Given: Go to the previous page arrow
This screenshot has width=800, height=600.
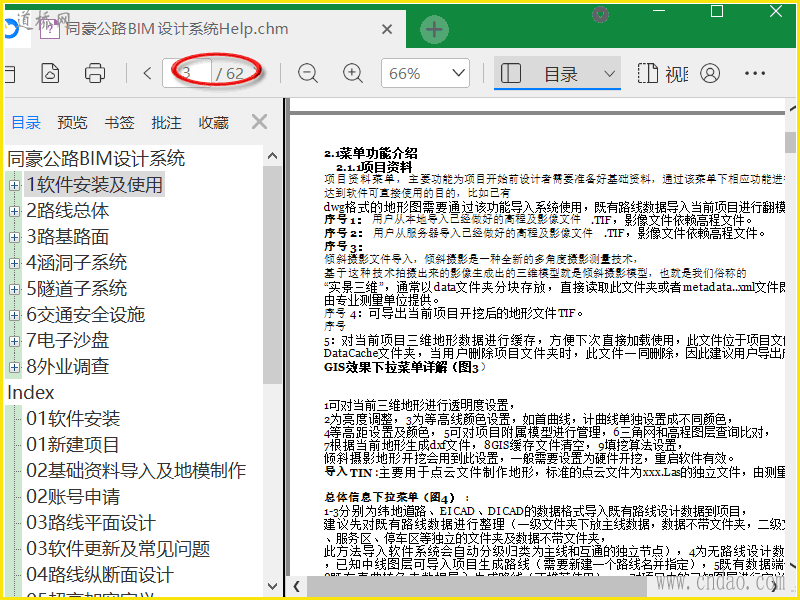Looking at the screenshot, I should pos(147,73).
